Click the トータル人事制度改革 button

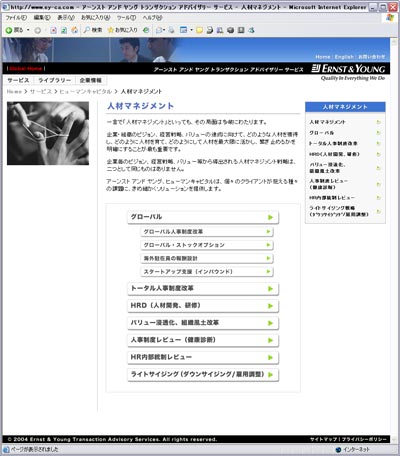pos(203,289)
